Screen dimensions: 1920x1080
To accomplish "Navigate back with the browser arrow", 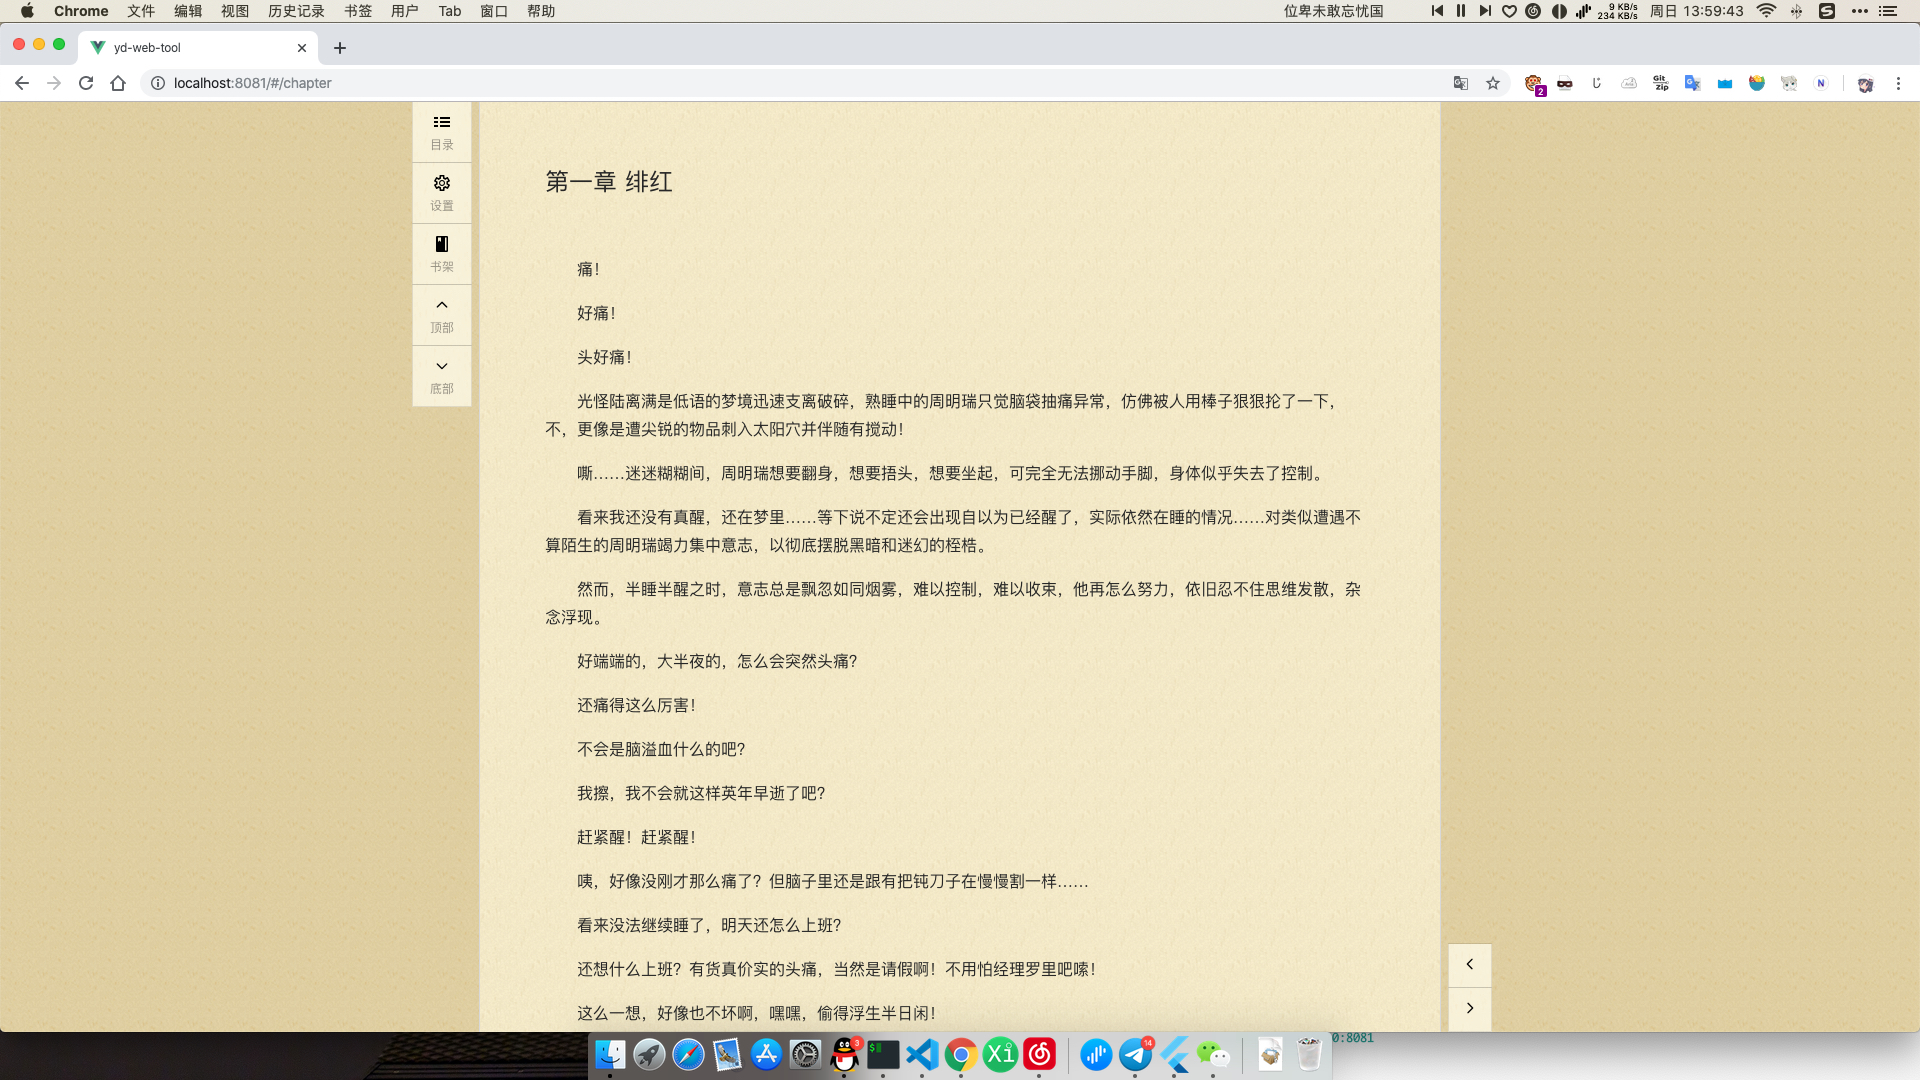I will [22, 83].
